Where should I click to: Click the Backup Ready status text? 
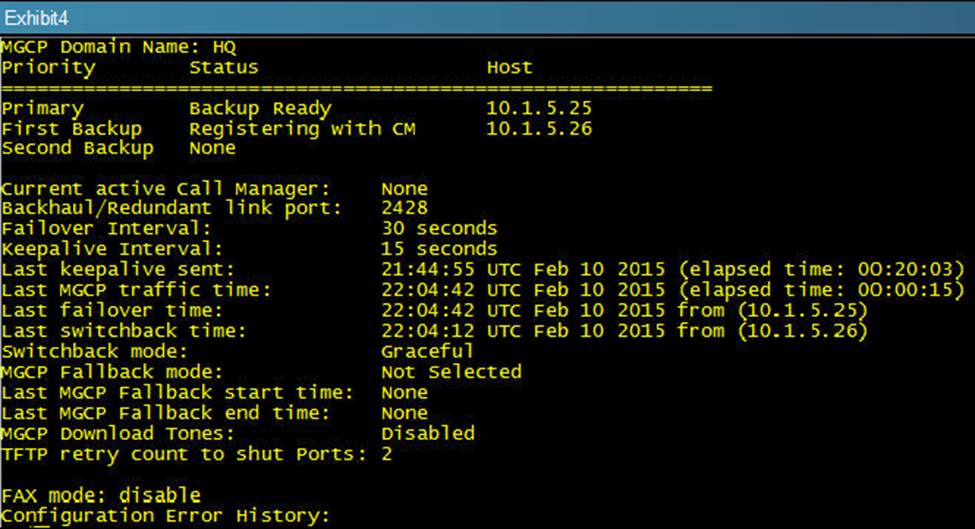pyautogui.click(x=260, y=108)
